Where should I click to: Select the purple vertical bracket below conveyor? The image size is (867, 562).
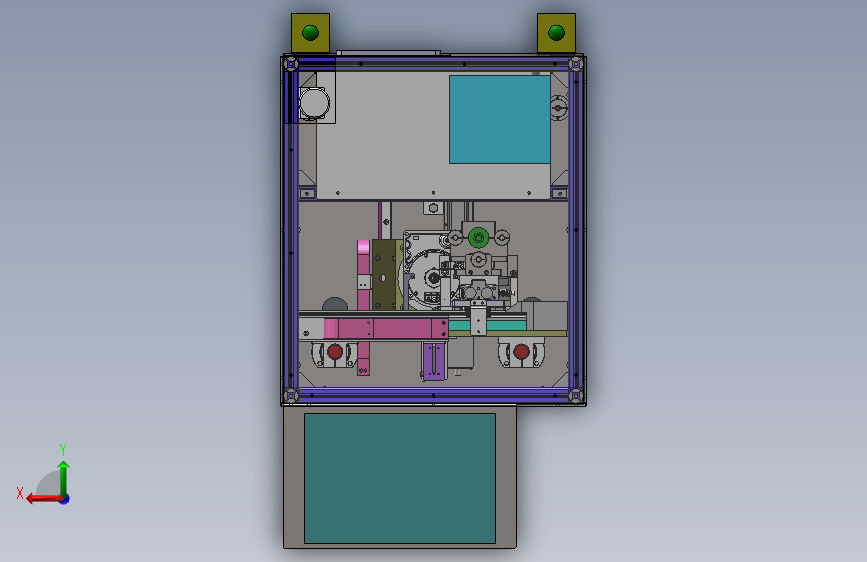[x=434, y=361]
